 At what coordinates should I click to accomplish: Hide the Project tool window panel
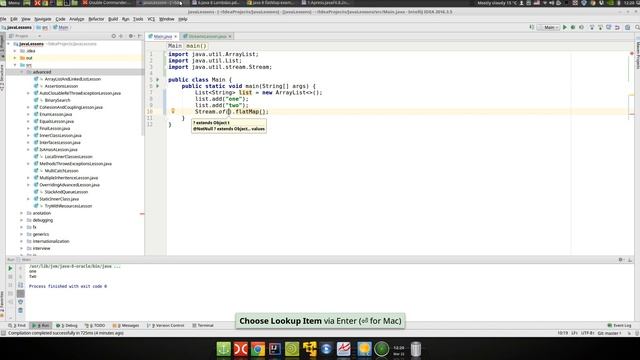[x=140, y=36]
